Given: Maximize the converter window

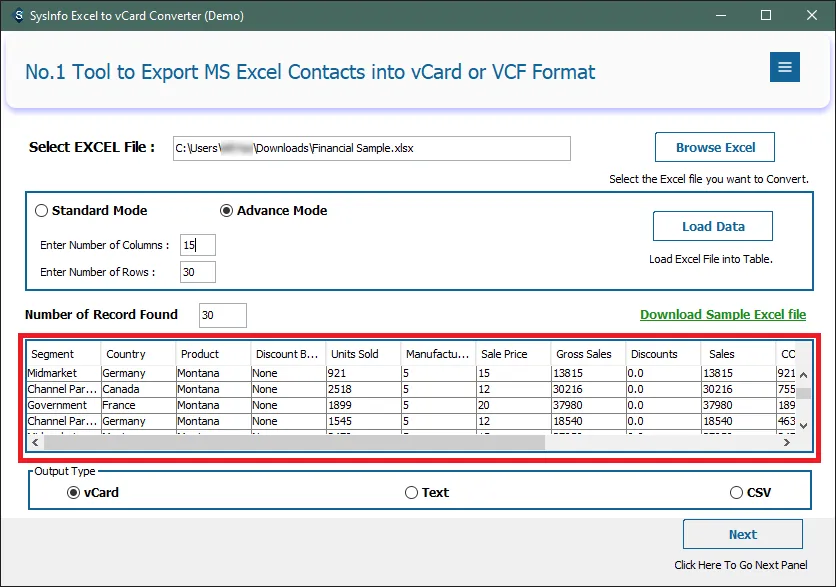Looking at the screenshot, I should (x=766, y=15).
